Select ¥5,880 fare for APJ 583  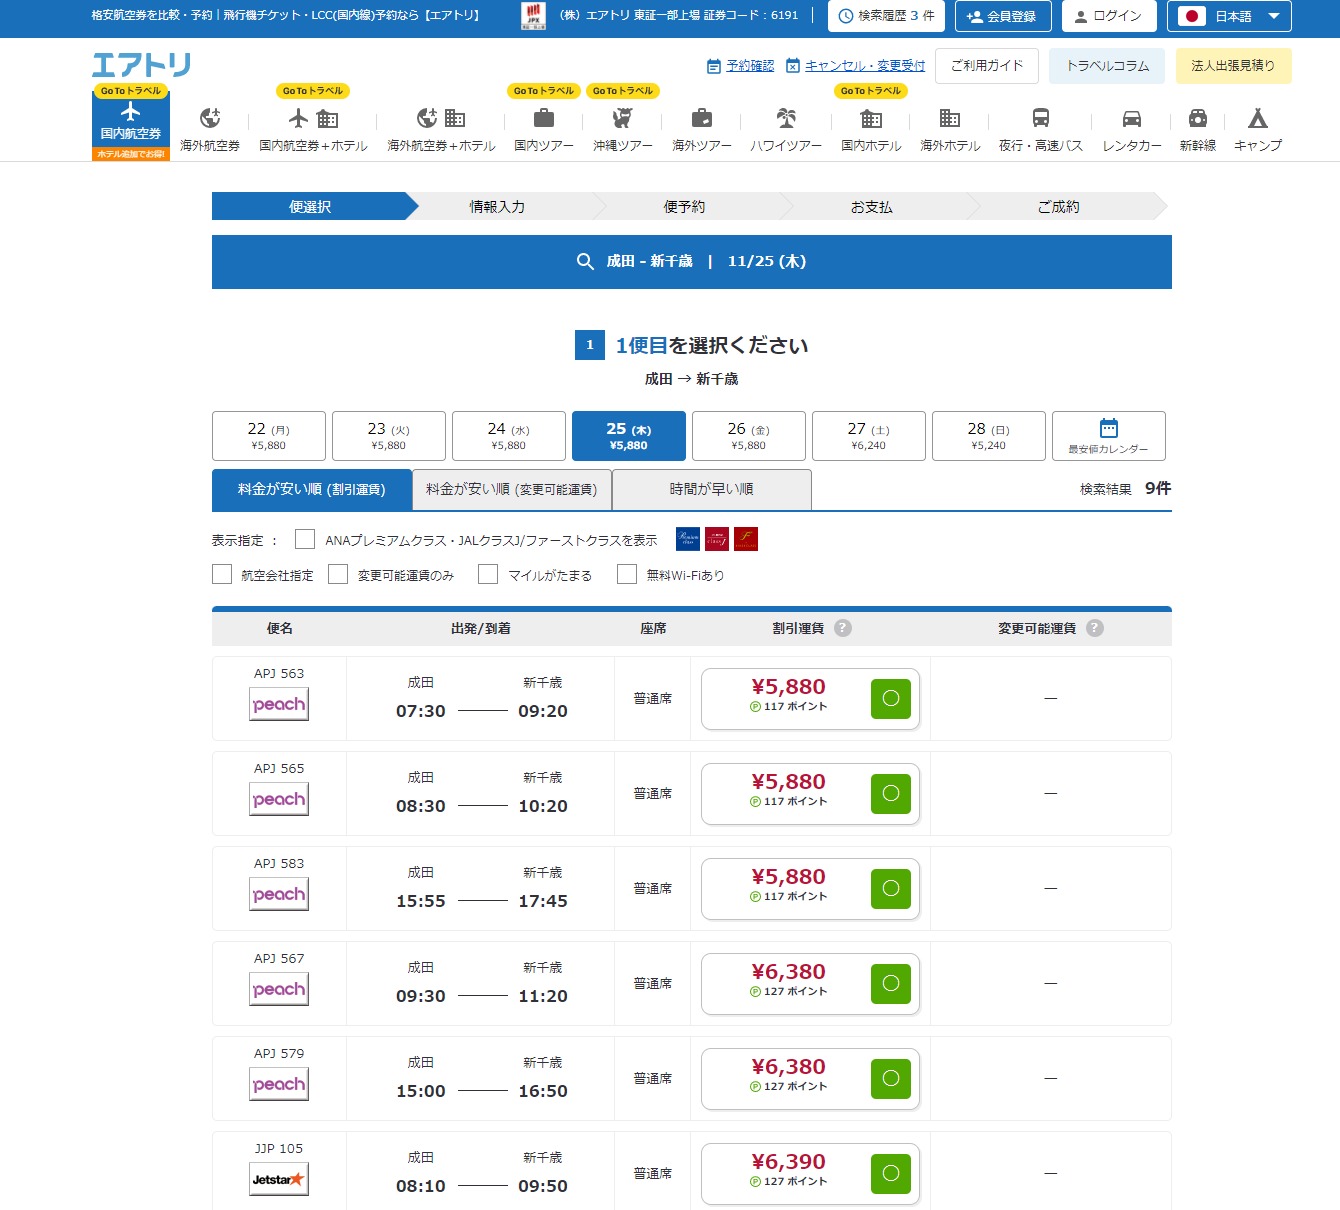coord(810,888)
